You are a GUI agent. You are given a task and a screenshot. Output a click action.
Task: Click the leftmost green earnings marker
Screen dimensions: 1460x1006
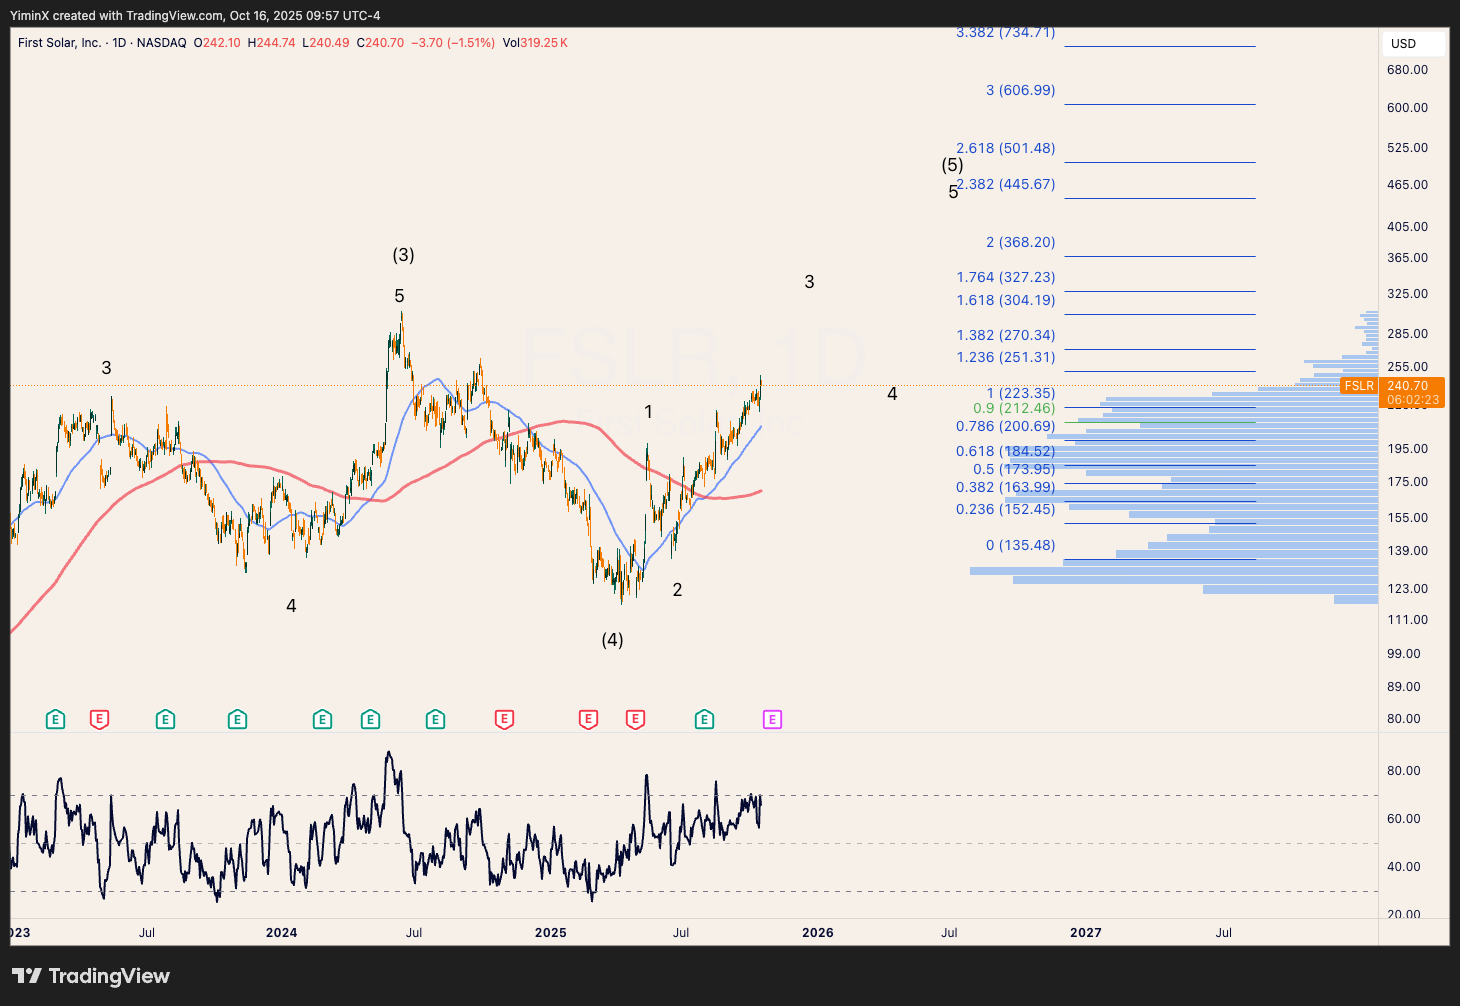click(x=56, y=719)
